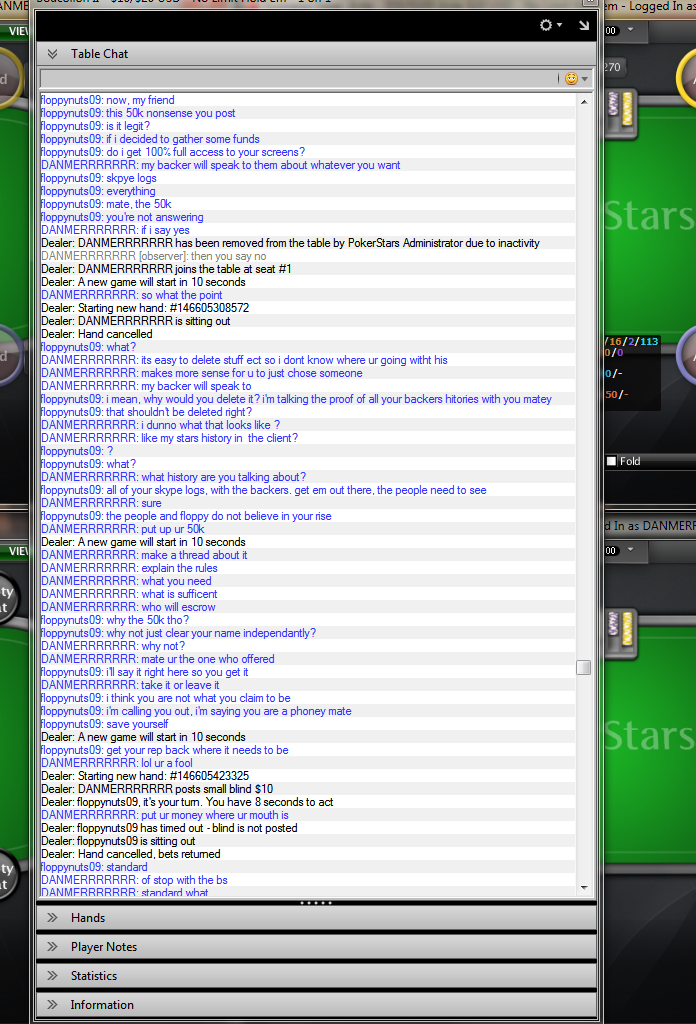Click 'DANMERRRRRRR: take it or leave it' message
This screenshot has height=1024, width=696.
point(130,684)
